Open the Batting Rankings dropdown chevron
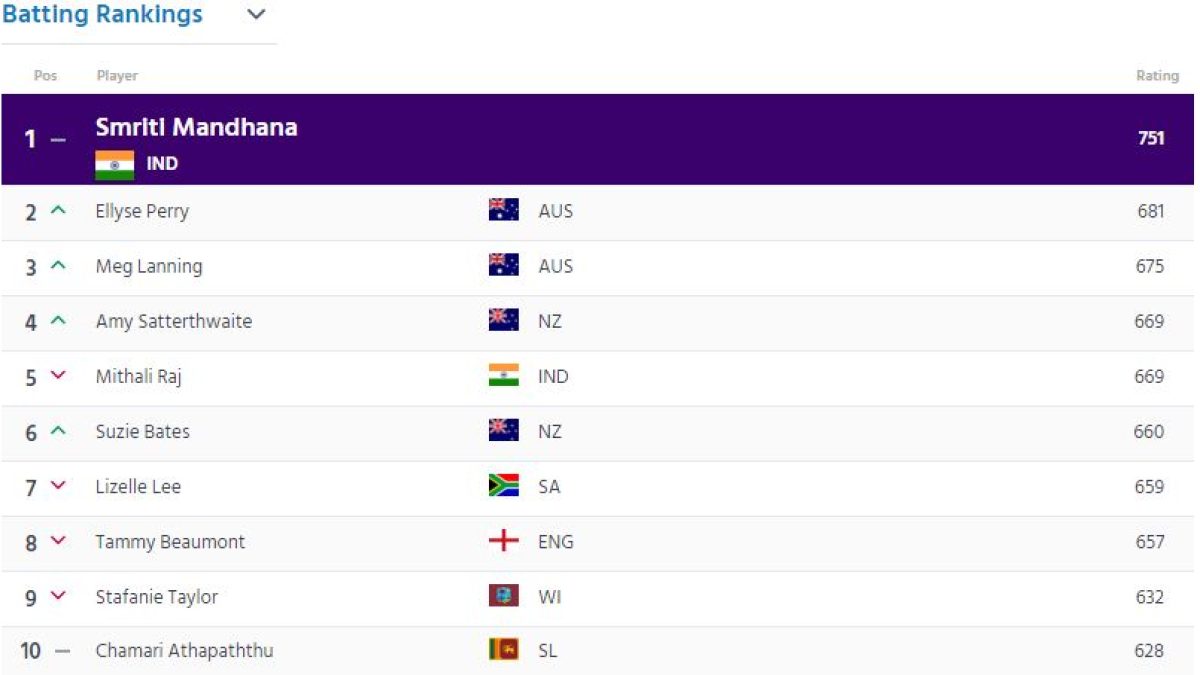 point(257,15)
